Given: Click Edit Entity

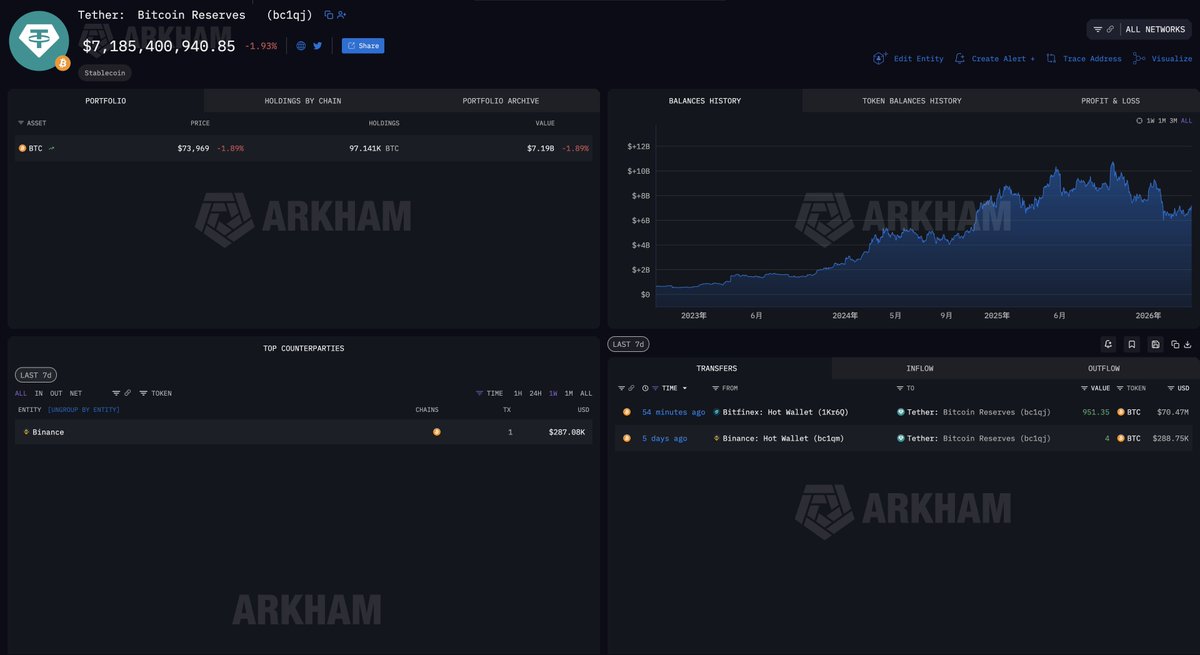Looking at the screenshot, I should (x=908, y=59).
